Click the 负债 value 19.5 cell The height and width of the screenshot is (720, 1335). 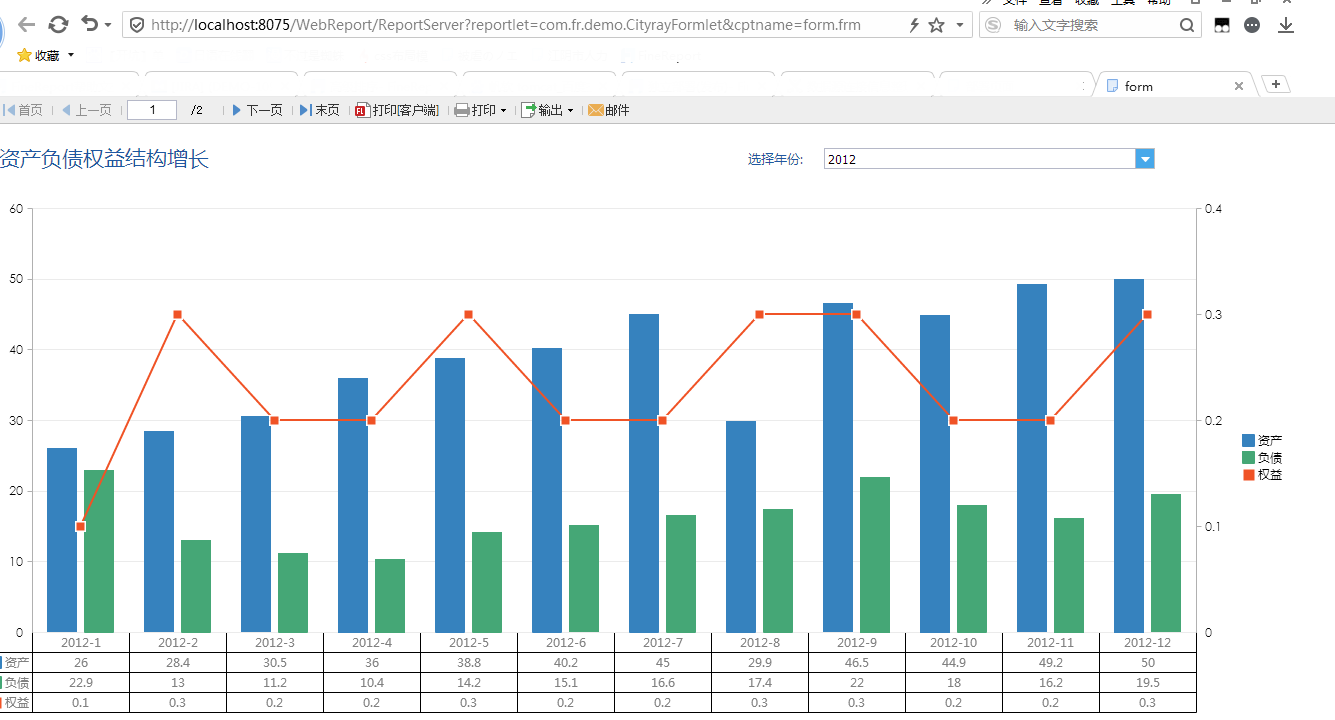[1148, 682]
